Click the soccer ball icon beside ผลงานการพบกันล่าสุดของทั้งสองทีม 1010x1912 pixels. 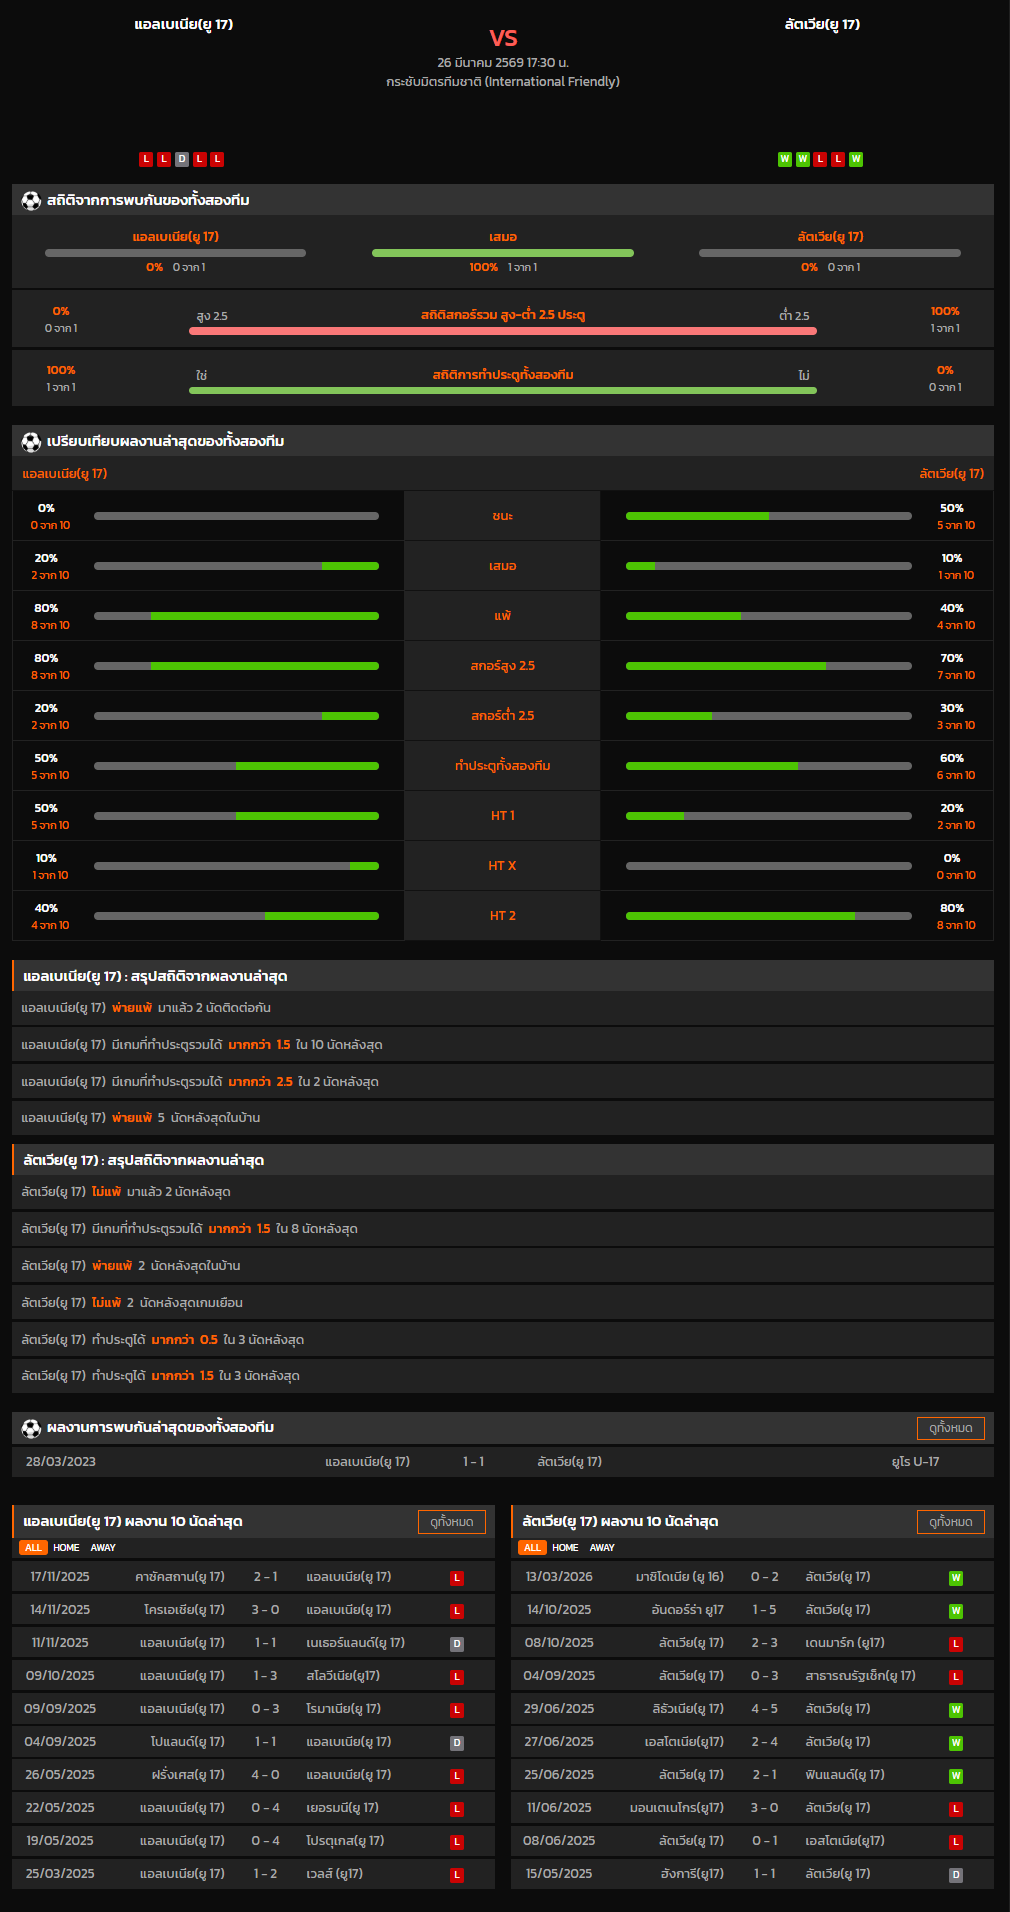tap(31, 1428)
